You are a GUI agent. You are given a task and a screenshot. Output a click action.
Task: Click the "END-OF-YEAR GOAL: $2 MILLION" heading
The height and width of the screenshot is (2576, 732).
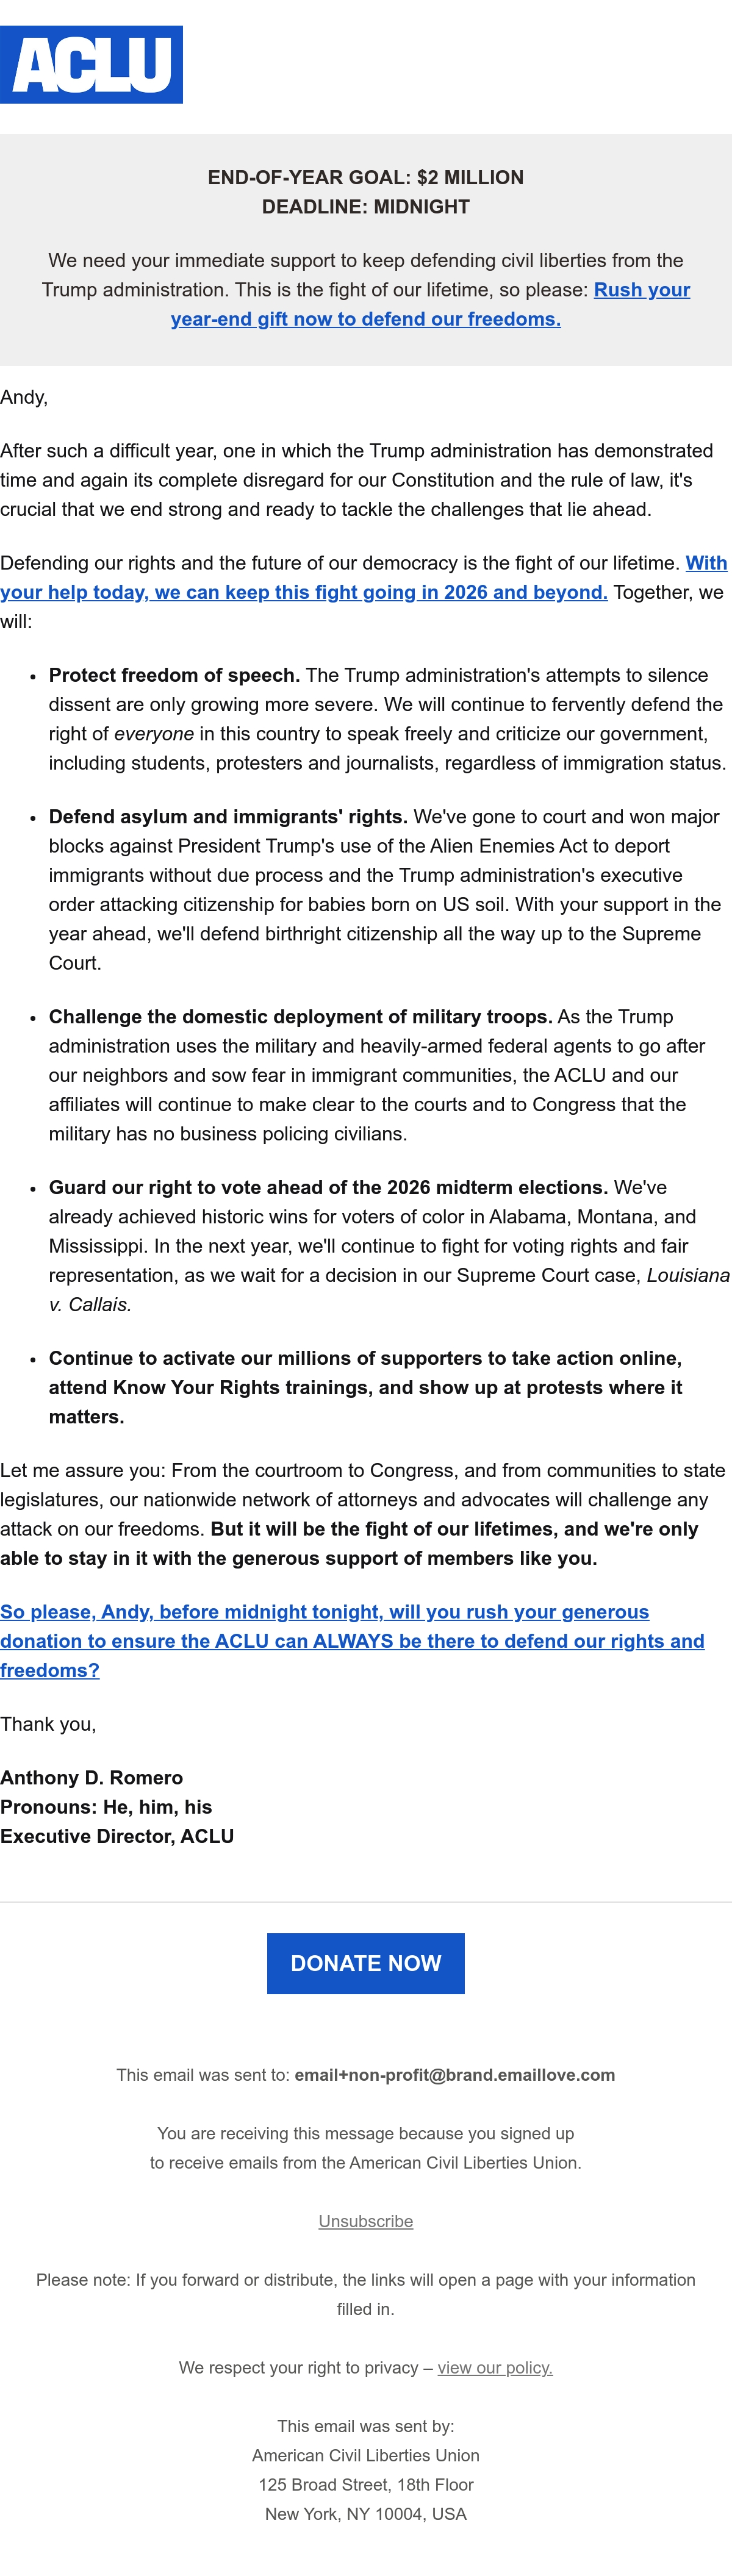(x=366, y=177)
